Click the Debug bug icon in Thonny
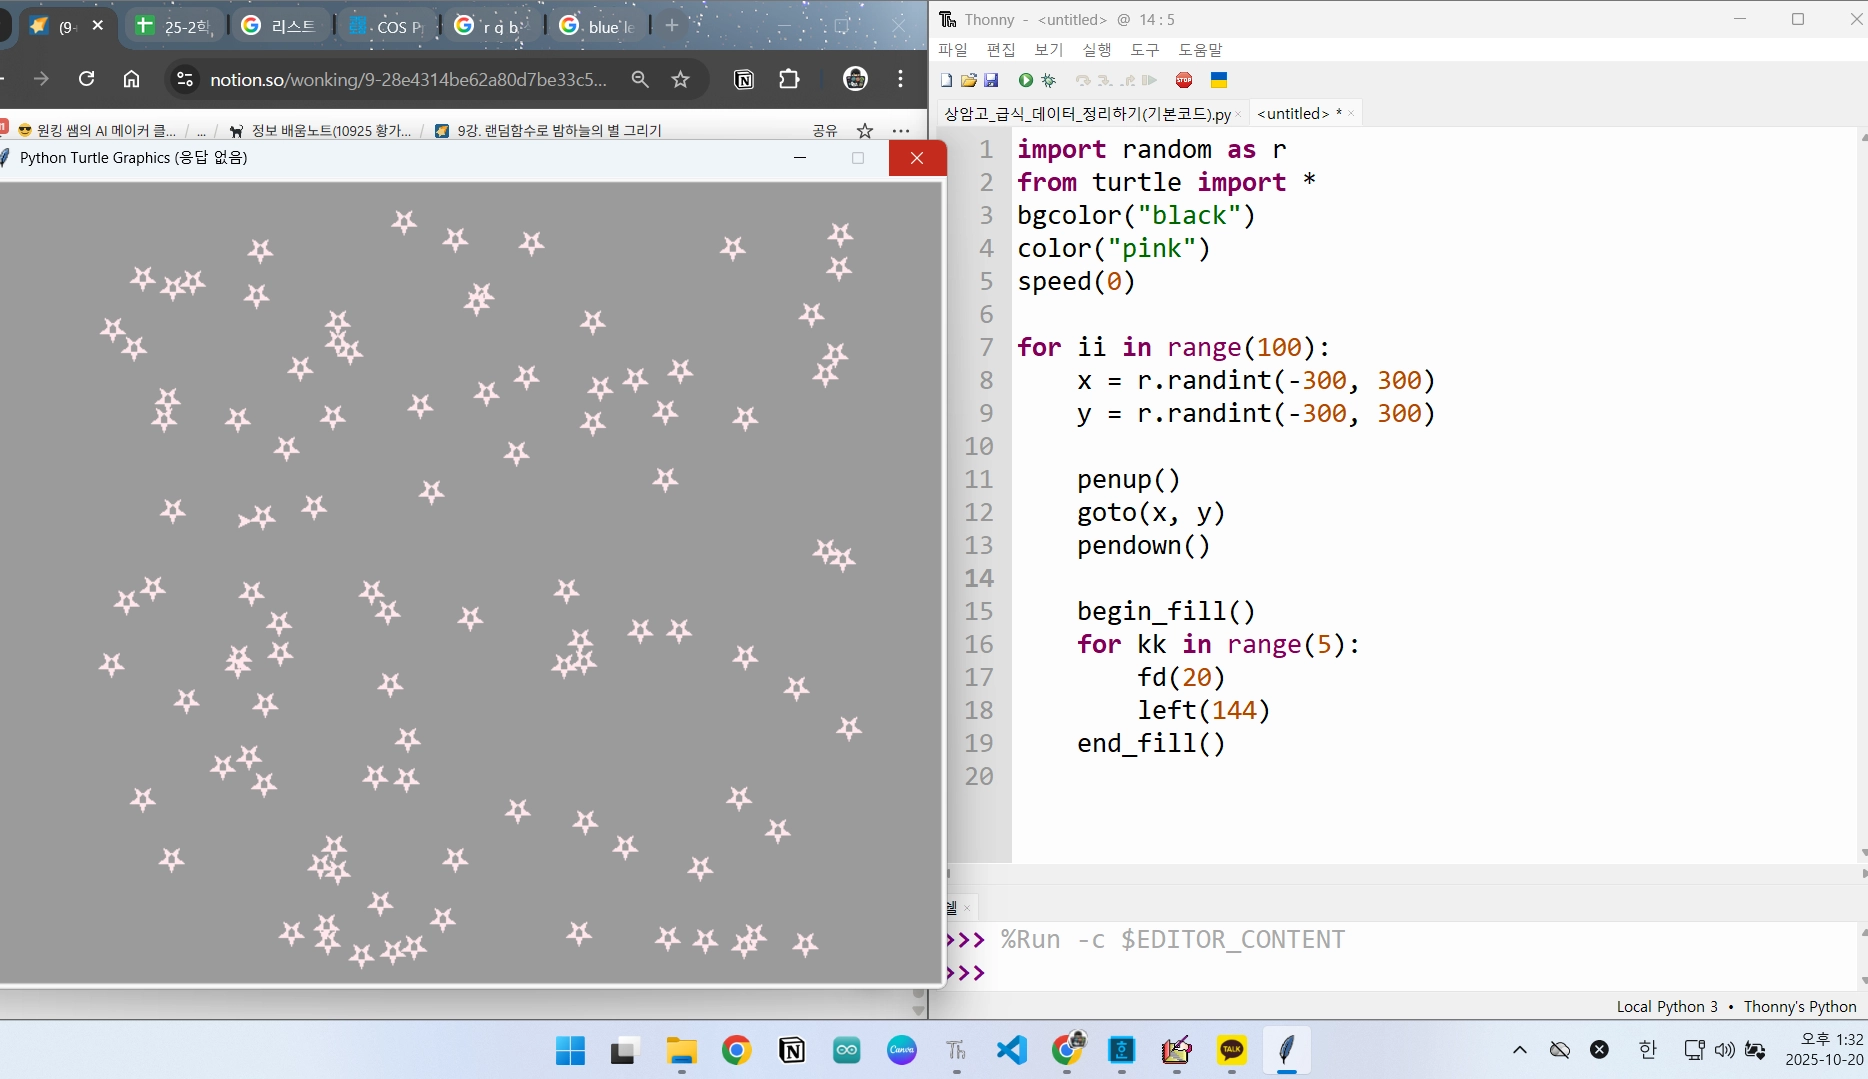Viewport: 1868px width, 1079px height. [x=1048, y=80]
